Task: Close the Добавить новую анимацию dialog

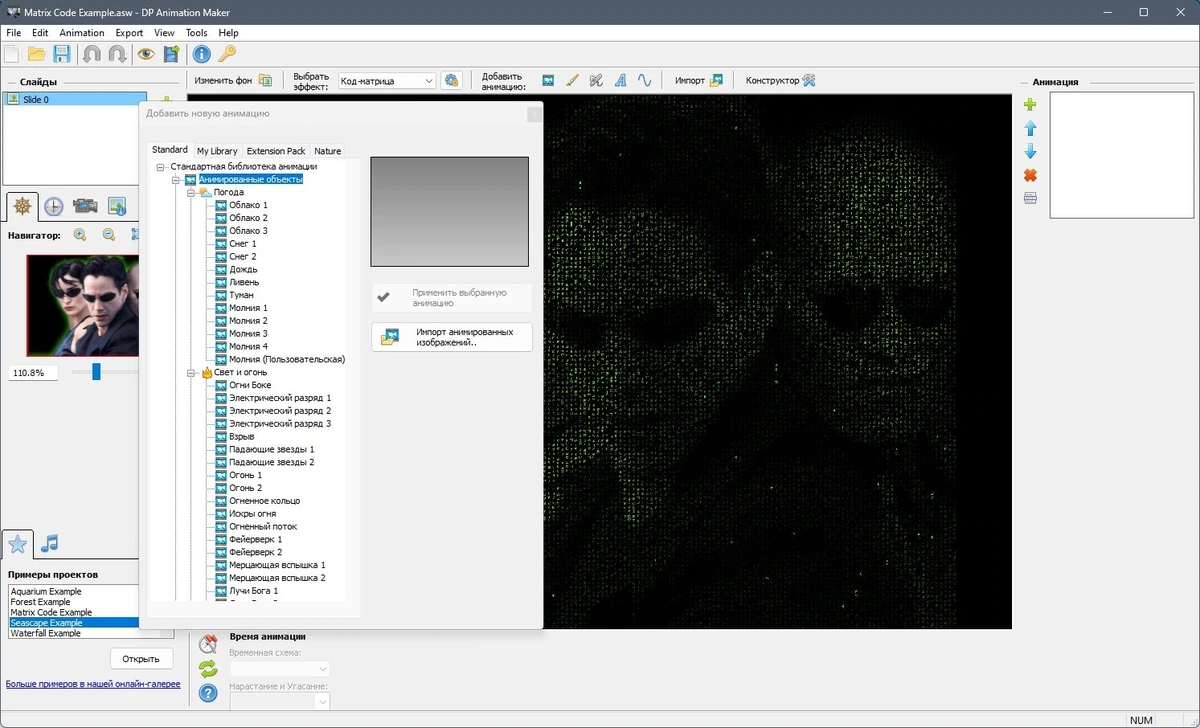Action: 534,114
